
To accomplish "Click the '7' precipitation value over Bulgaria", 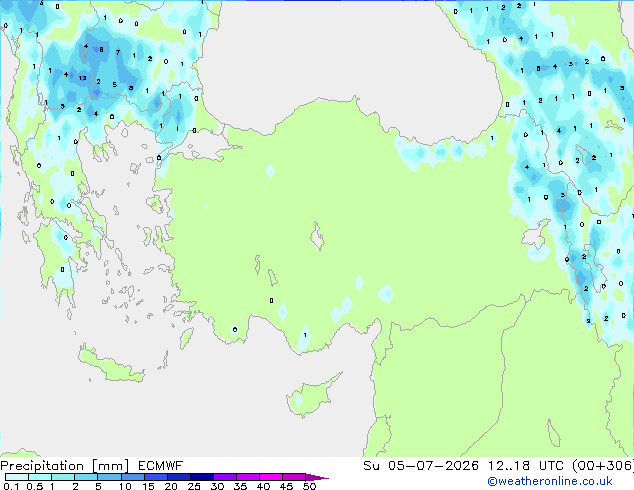I will (118, 53).
